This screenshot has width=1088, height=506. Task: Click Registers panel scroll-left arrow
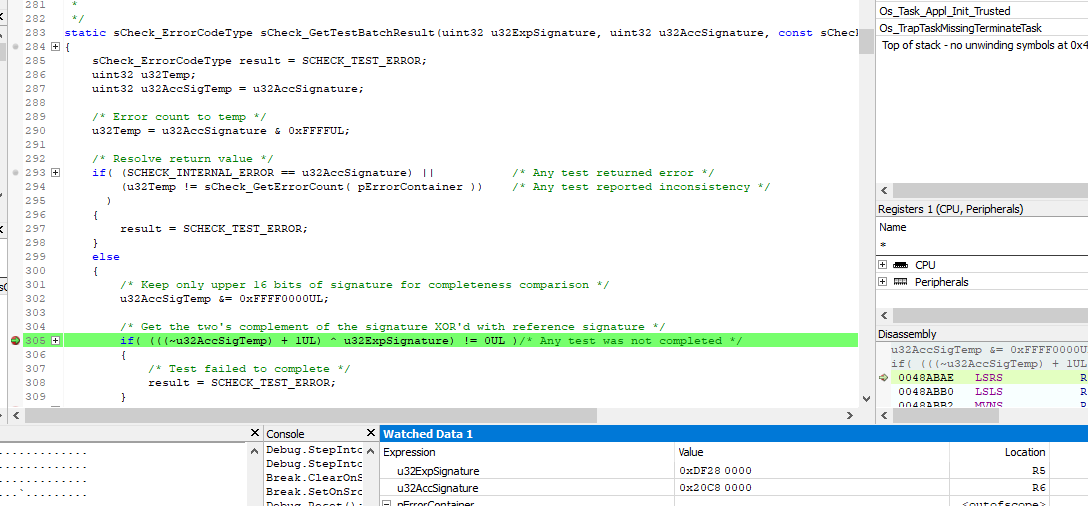click(x=884, y=315)
